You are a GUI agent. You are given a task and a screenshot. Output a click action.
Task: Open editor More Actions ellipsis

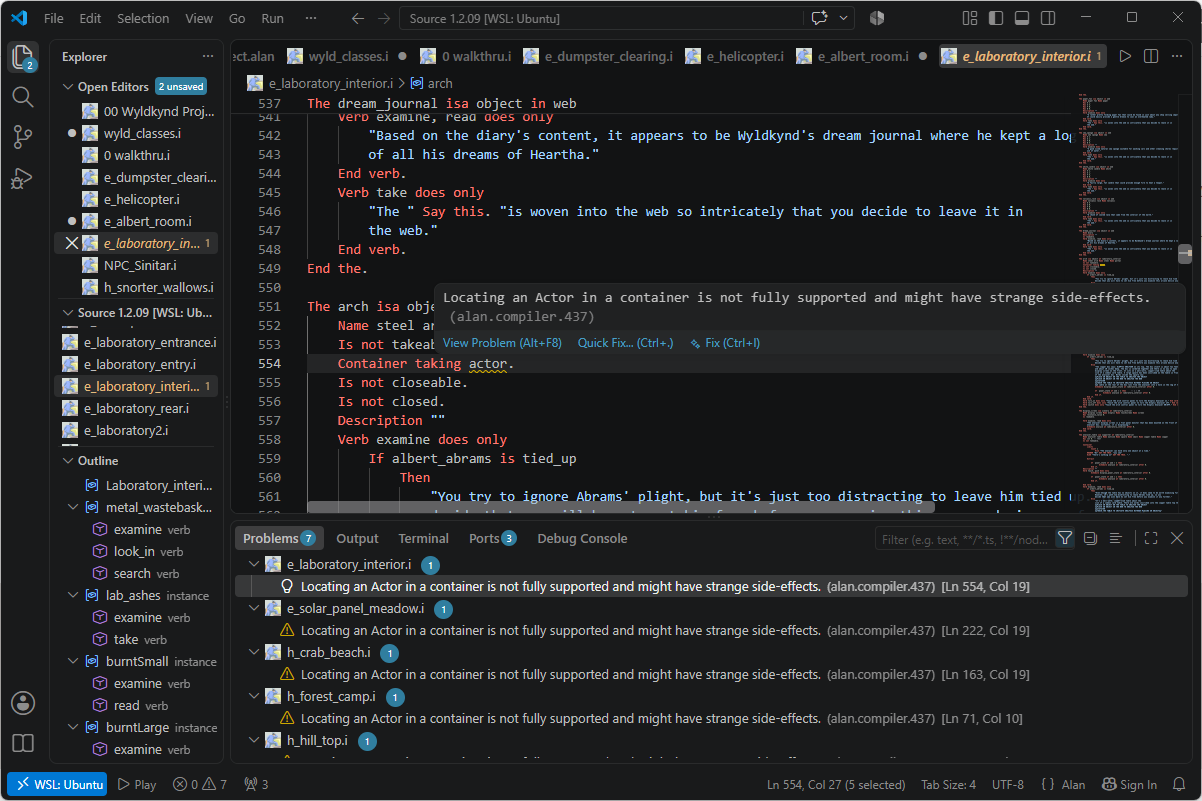[1177, 56]
